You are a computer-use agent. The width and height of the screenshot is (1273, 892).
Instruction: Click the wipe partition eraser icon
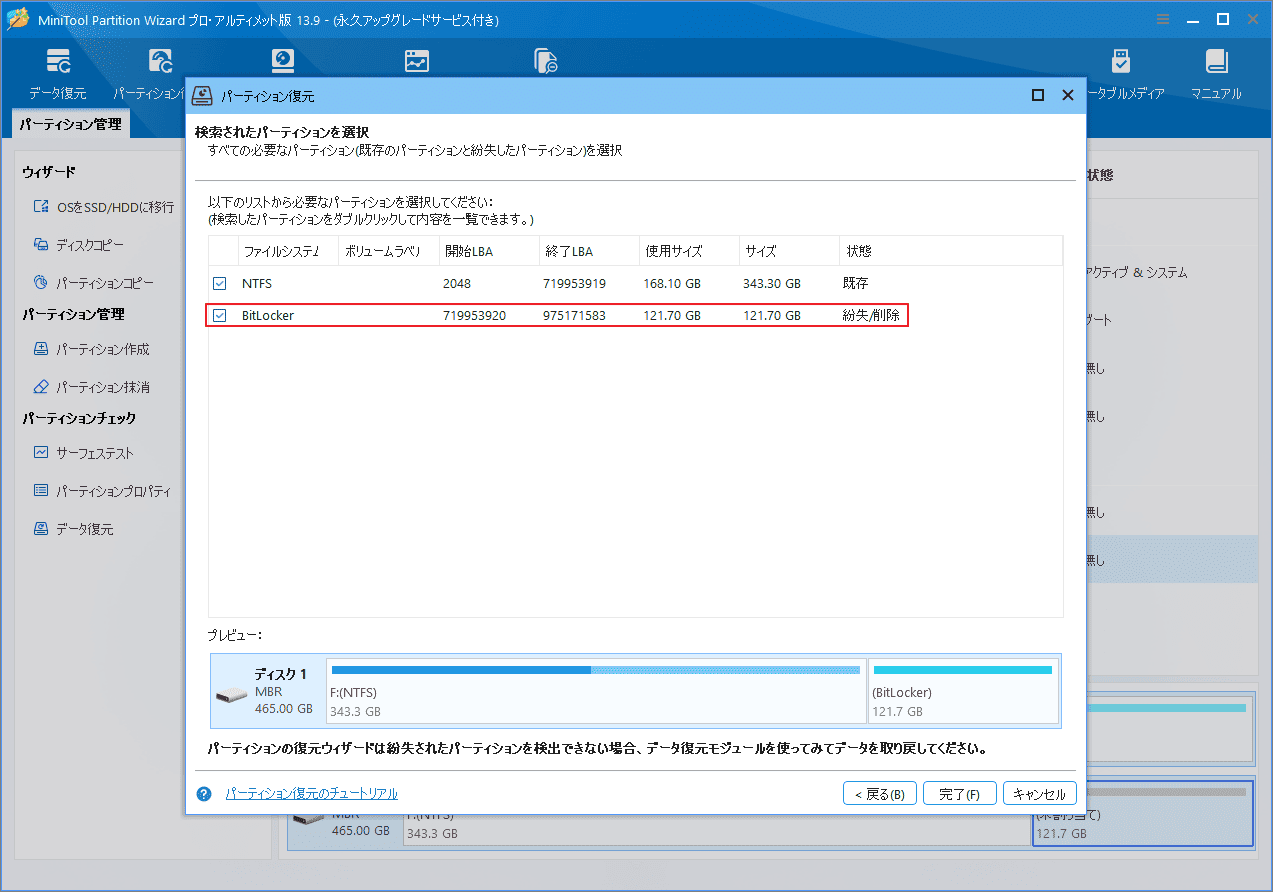coord(41,387)
